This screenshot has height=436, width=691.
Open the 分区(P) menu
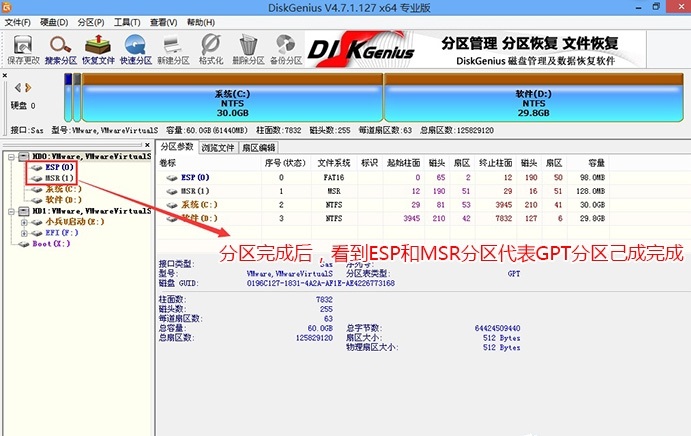click(x=90, y=22)
